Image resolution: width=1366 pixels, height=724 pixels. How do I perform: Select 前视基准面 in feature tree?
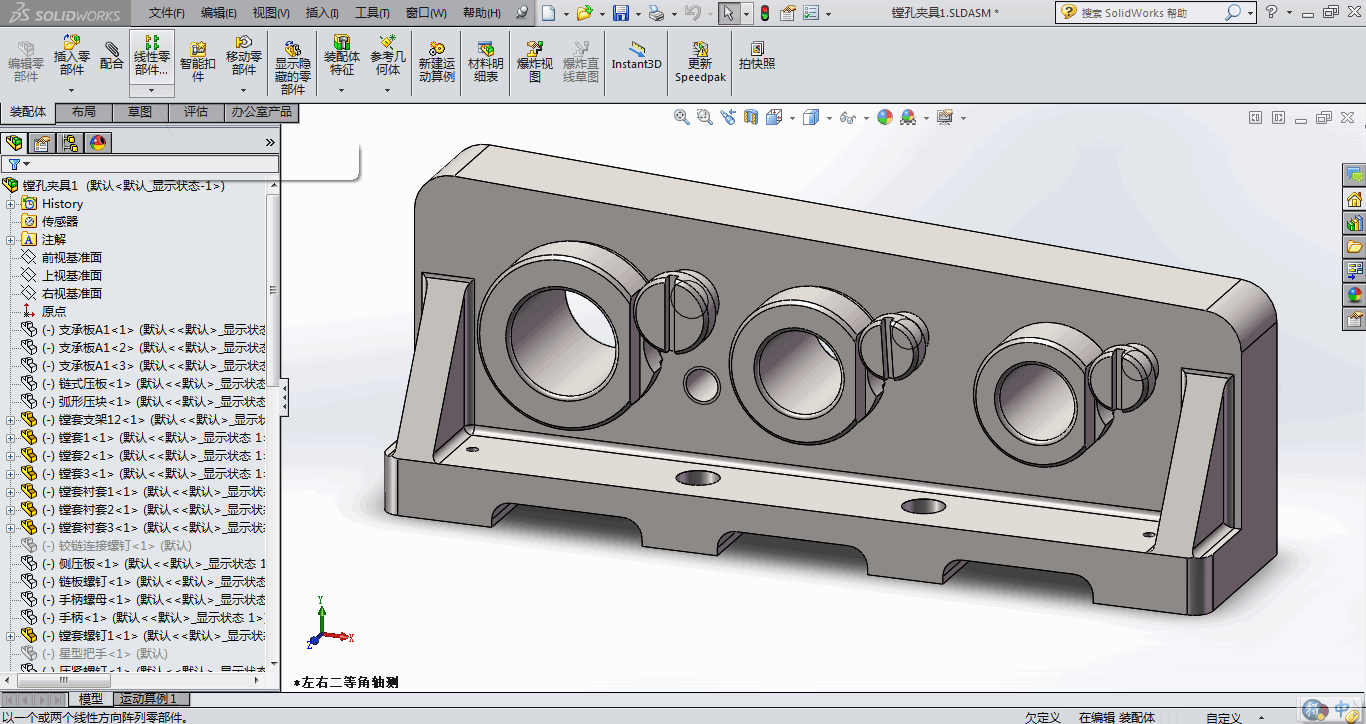tap(71, 258)
